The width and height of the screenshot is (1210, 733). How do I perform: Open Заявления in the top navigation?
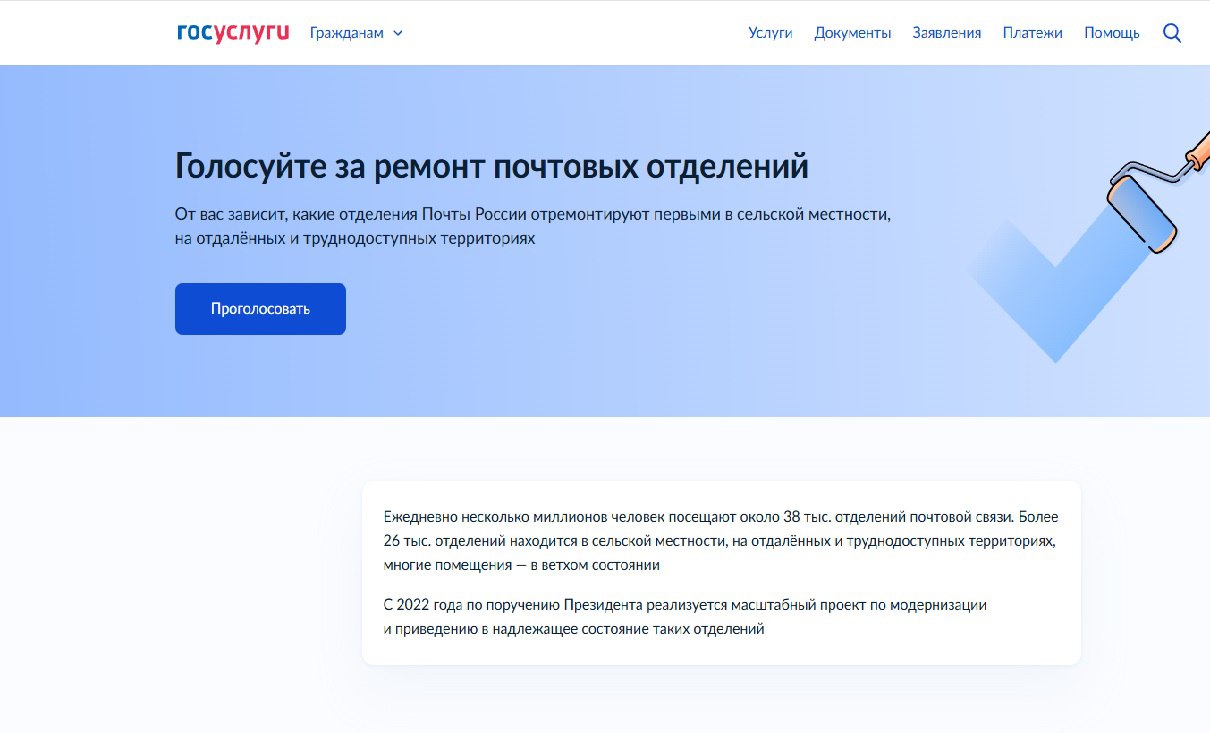[x=946, y=33]
